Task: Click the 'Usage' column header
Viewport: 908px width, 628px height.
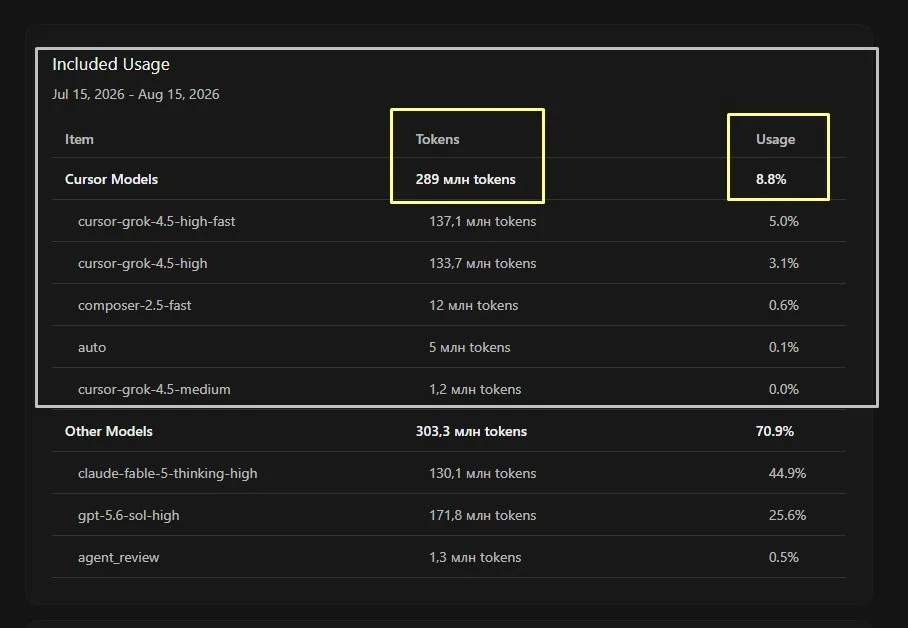Action: [x=775, y=139]
